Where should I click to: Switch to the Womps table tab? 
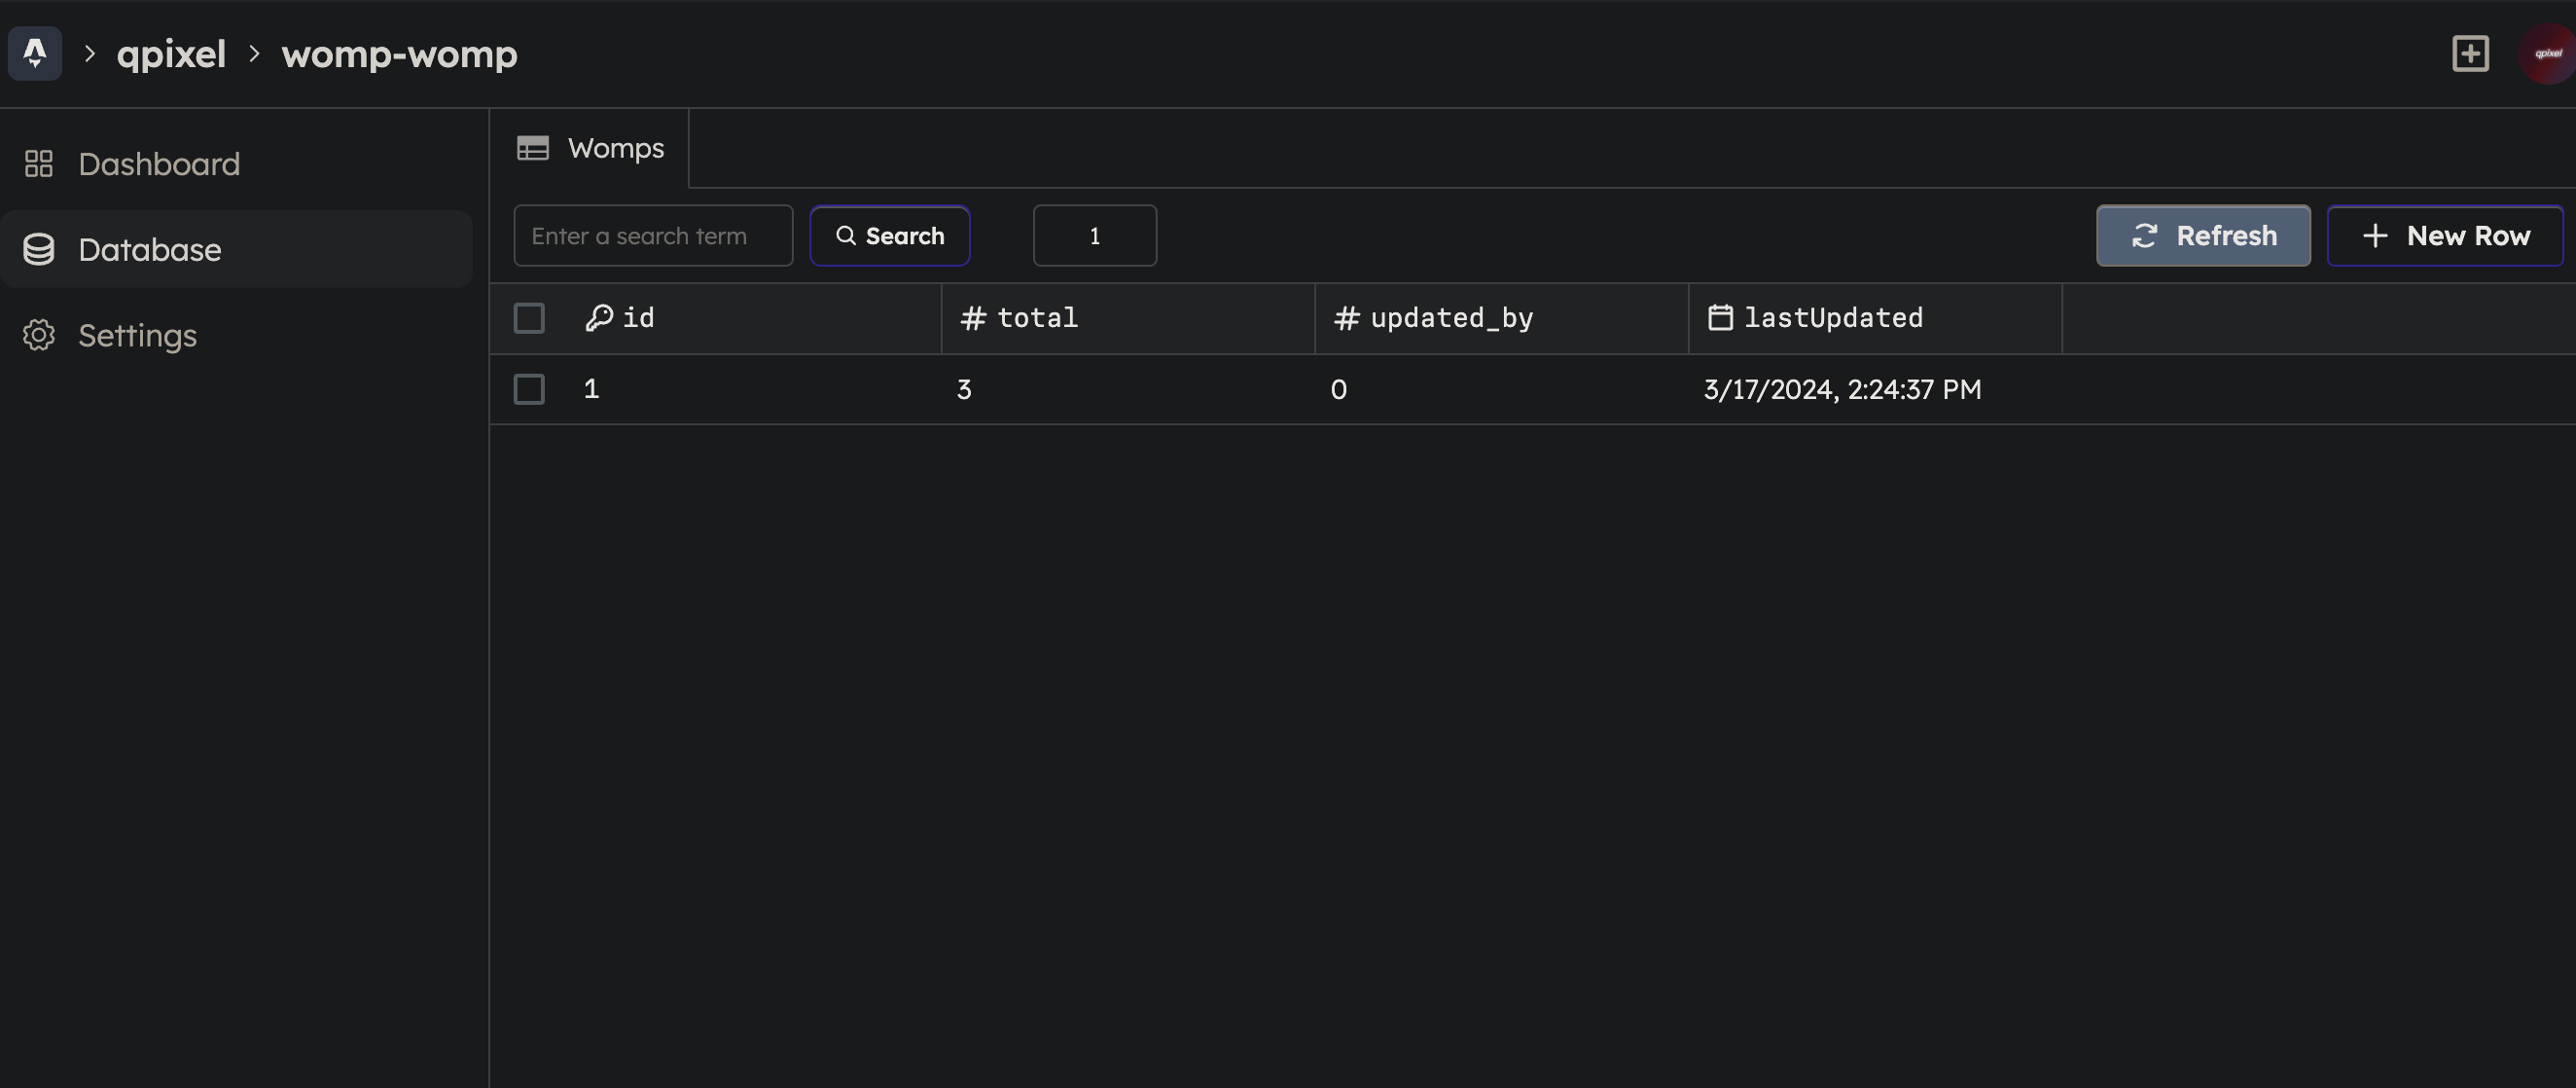tap(590, 148)
